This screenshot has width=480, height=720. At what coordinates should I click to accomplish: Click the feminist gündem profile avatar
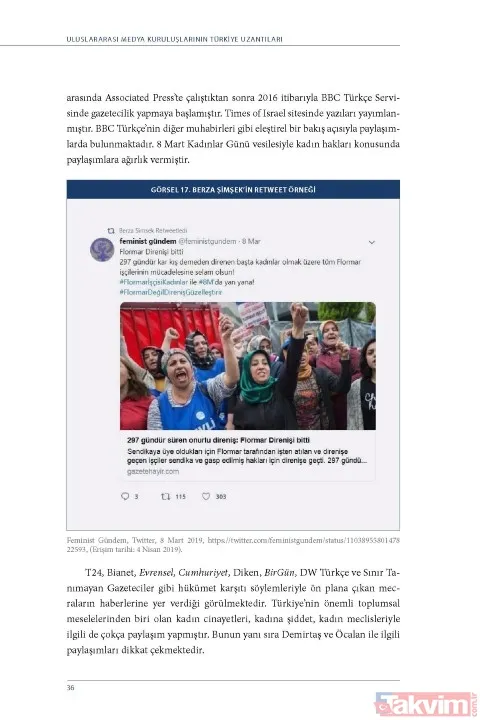point(102,250)
